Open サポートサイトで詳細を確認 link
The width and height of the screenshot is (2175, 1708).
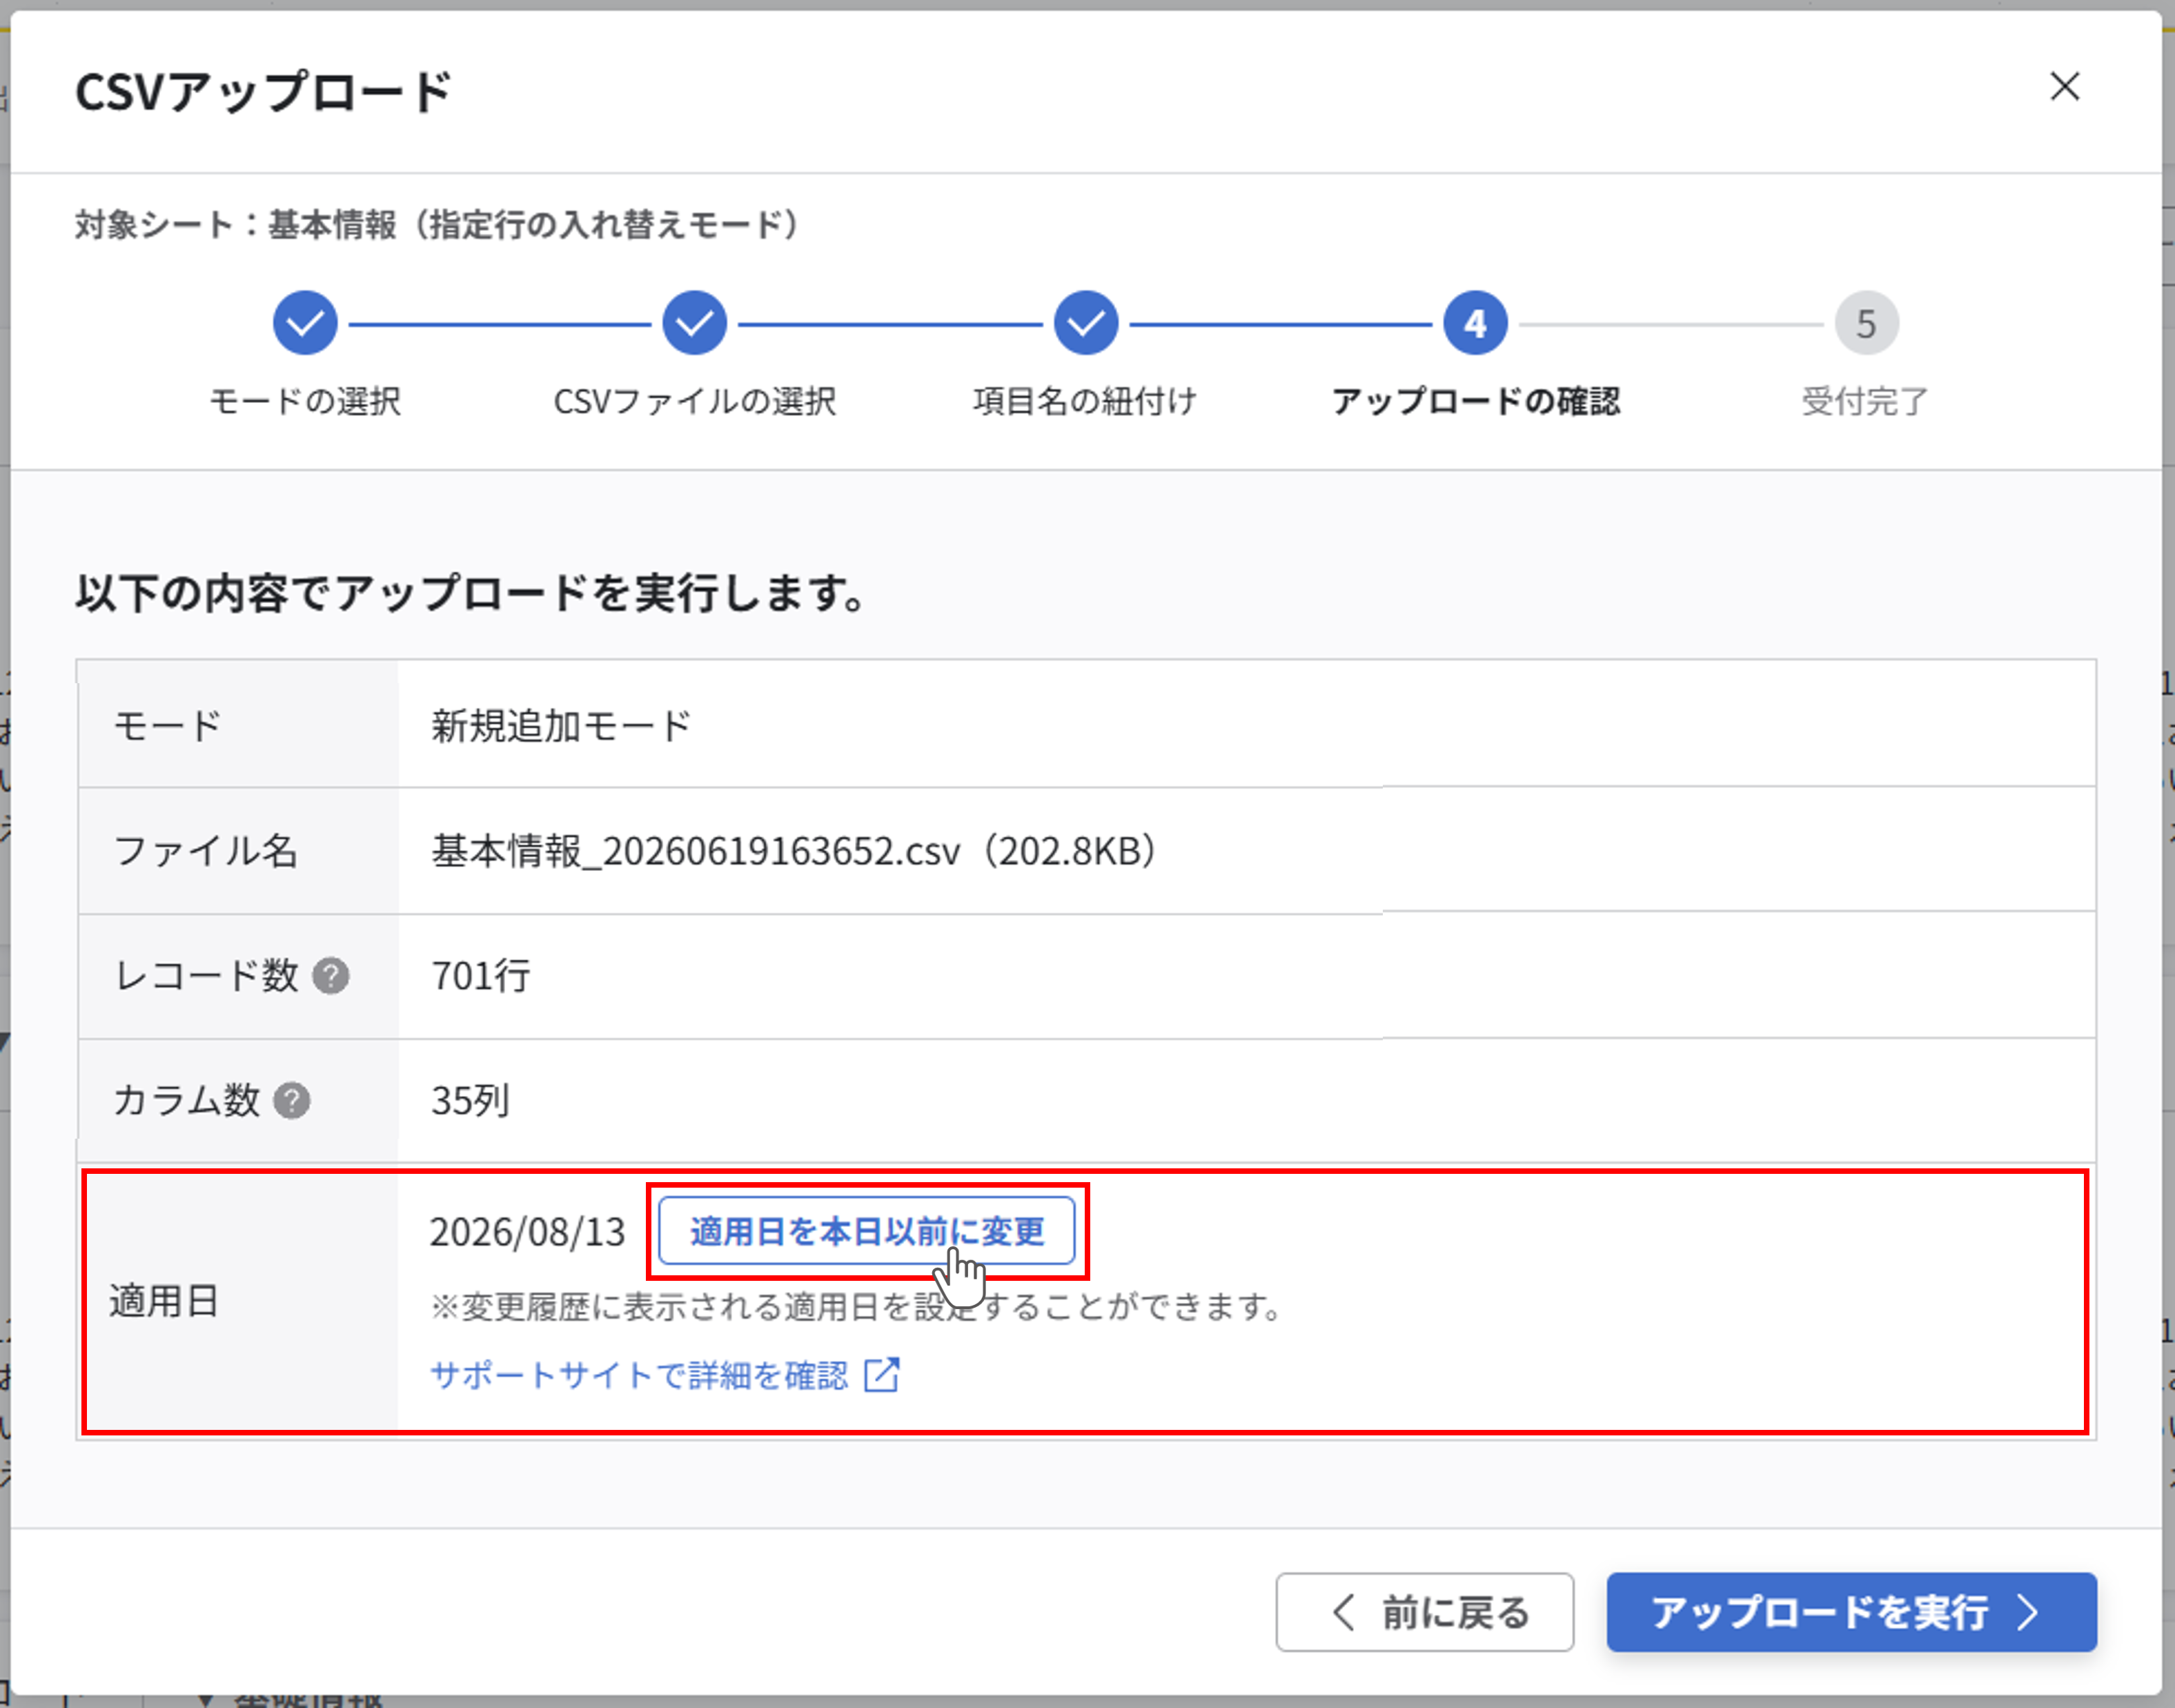pos(638,1375)
